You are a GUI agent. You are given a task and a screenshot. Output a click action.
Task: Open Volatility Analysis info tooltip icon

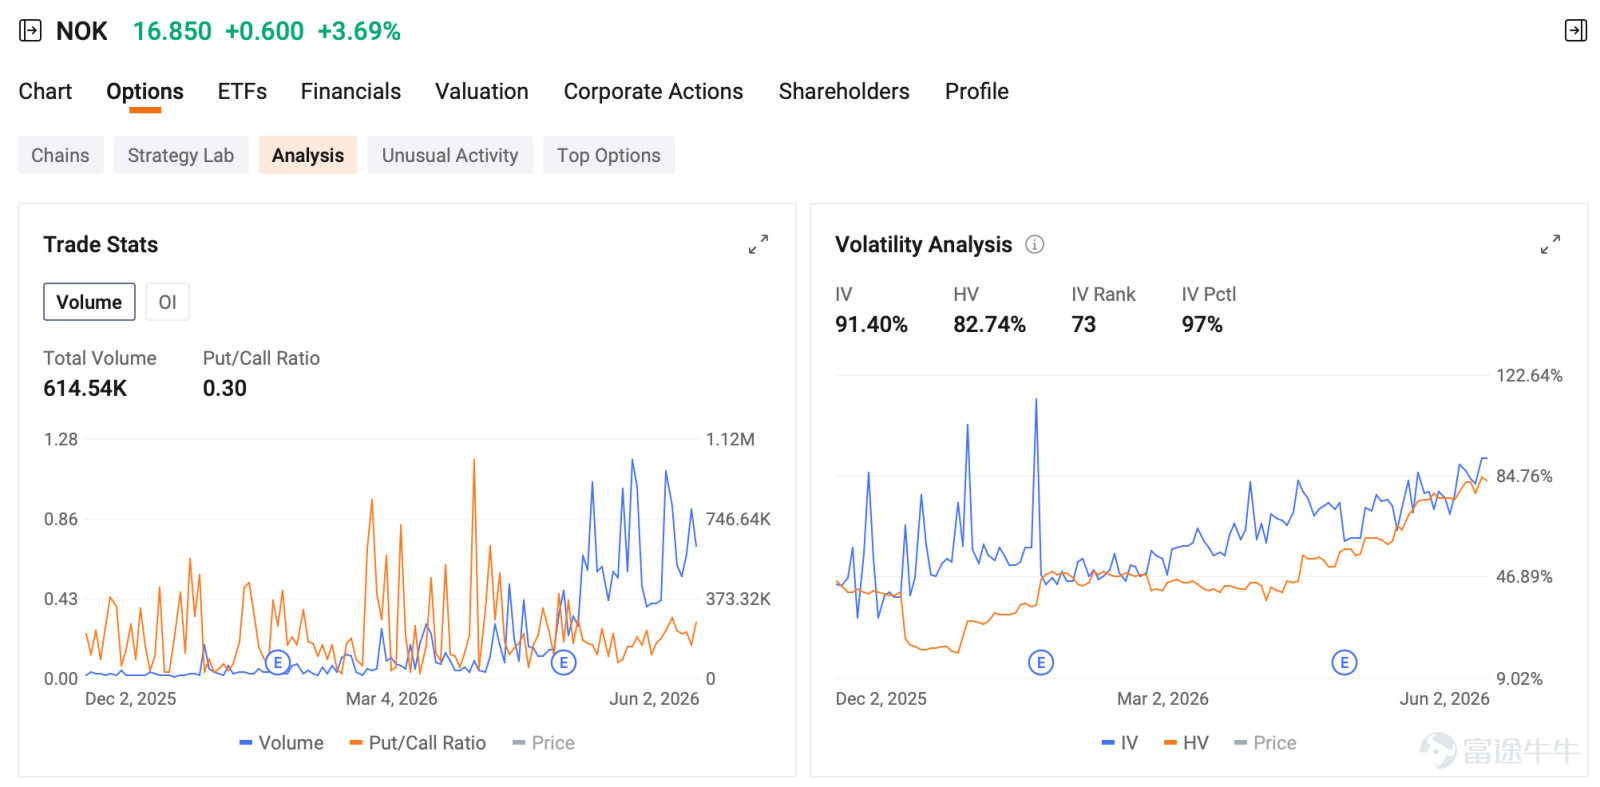(x=1035, y=244)
